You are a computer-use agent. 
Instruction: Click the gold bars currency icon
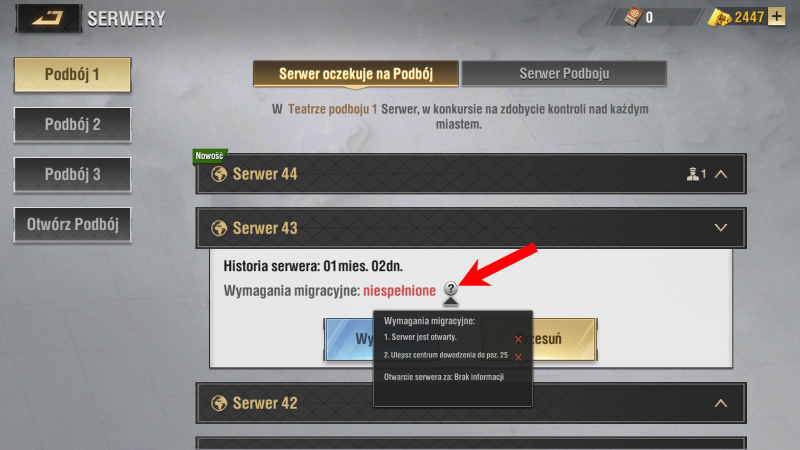pos(719,17)
